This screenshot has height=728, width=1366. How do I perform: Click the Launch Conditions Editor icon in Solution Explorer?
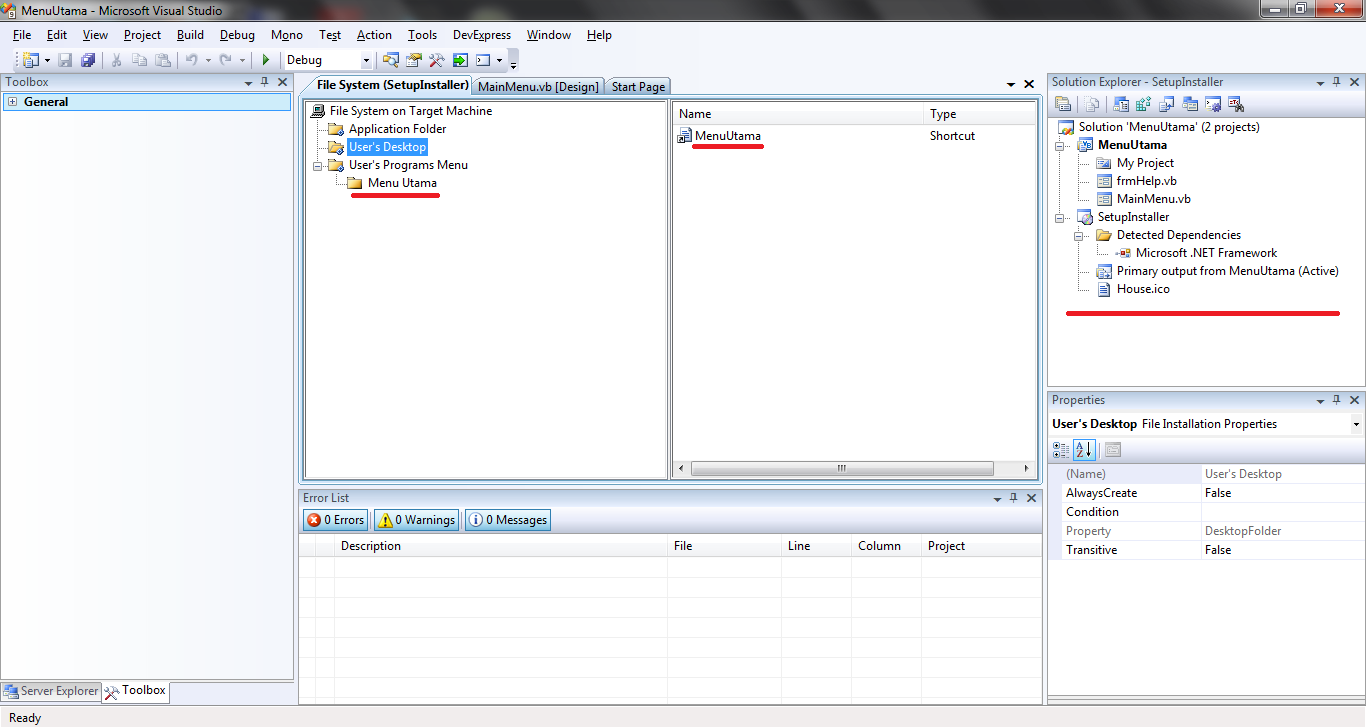(1236, 103)
